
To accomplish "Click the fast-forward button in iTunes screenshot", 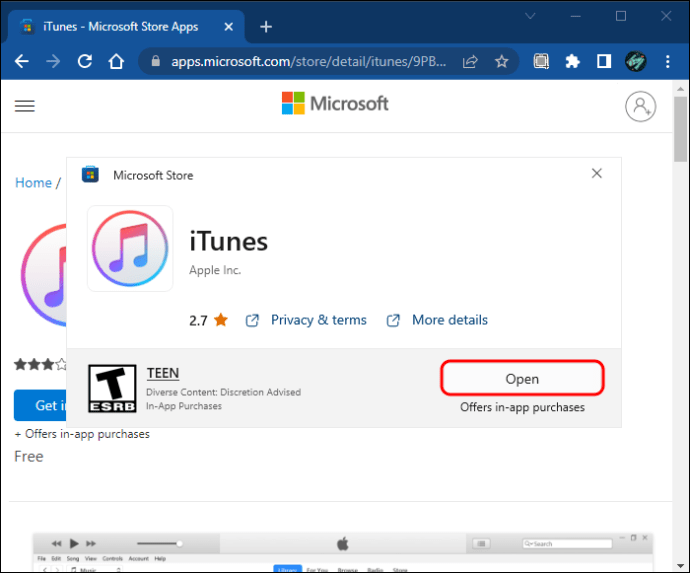I will click(91, 544).
